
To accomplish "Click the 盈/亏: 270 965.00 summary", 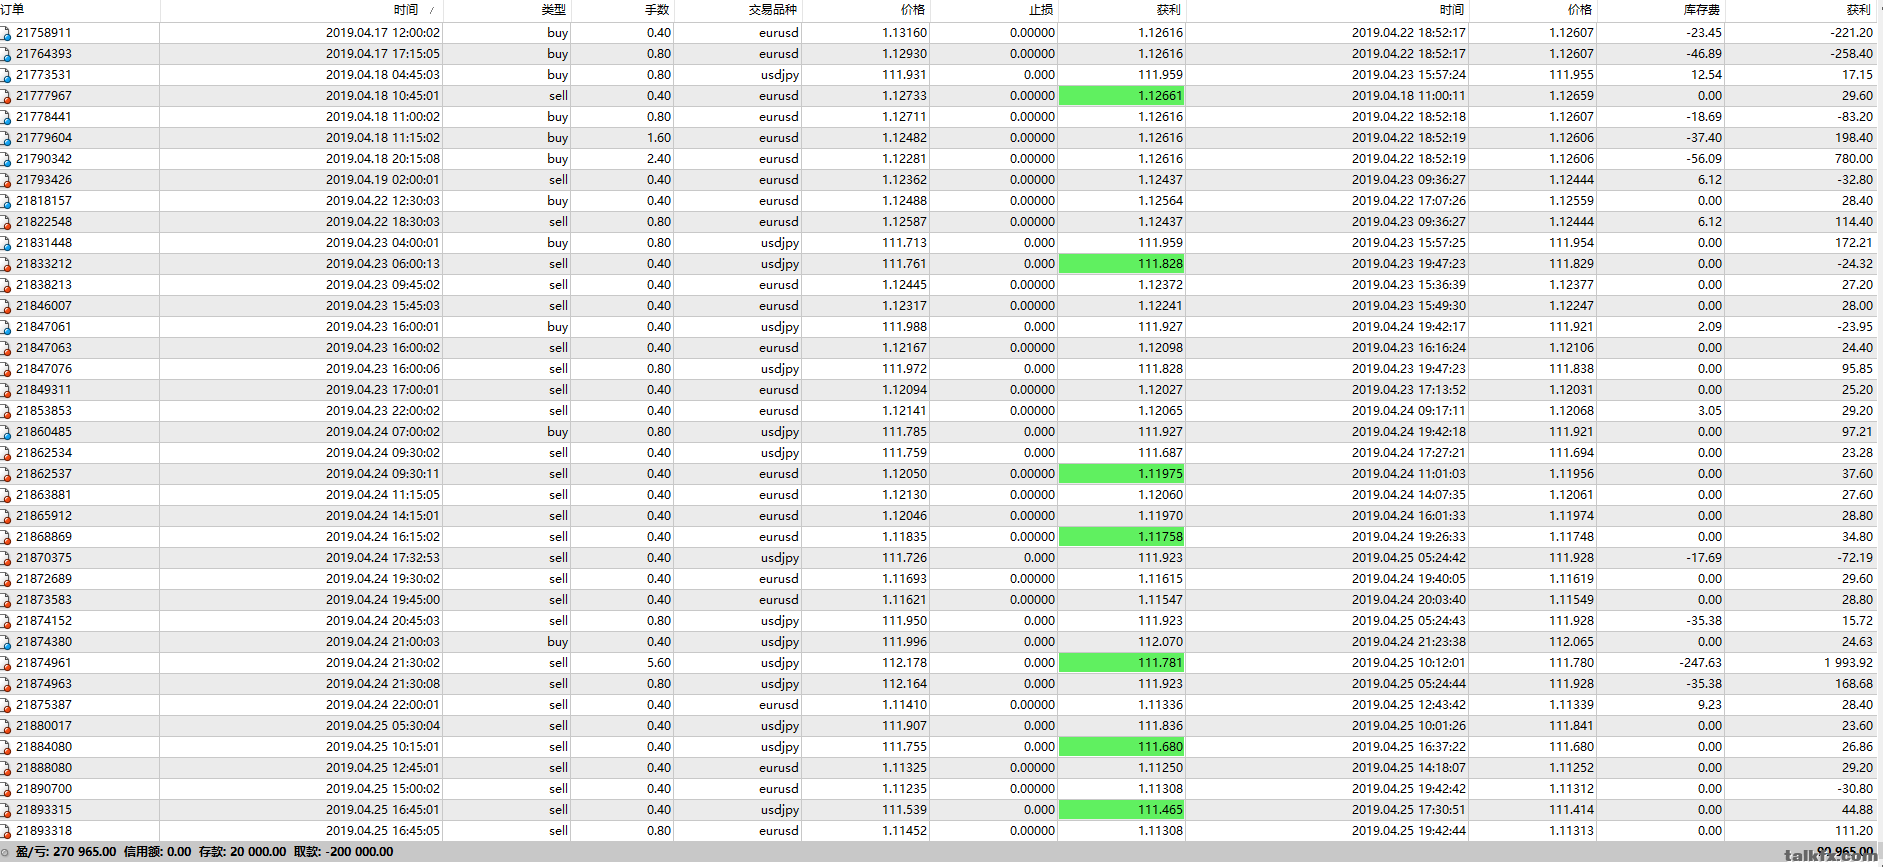I will pos(66,853).
